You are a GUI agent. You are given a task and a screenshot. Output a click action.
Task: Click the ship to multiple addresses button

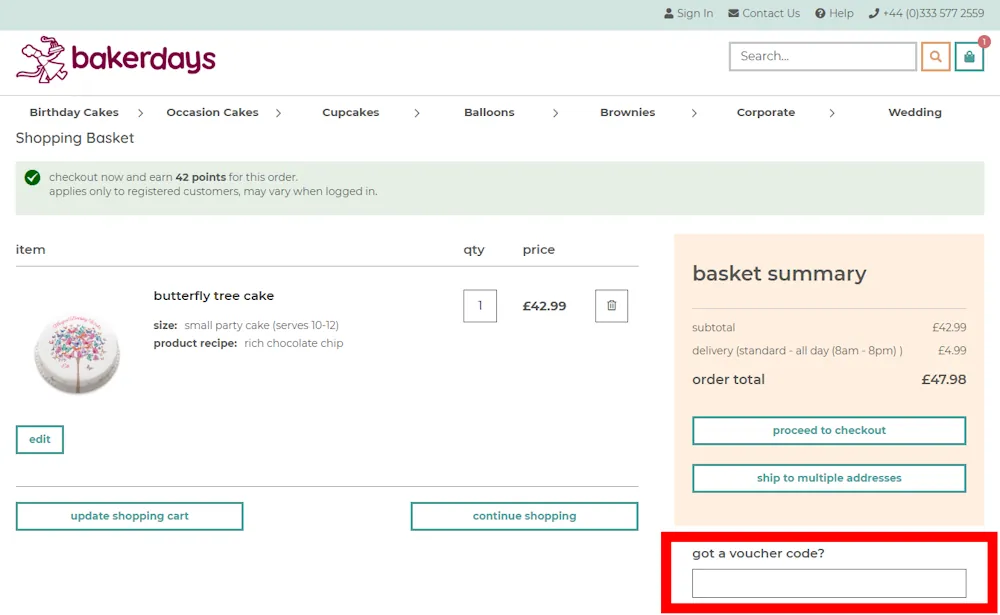(x=829, y=478)
